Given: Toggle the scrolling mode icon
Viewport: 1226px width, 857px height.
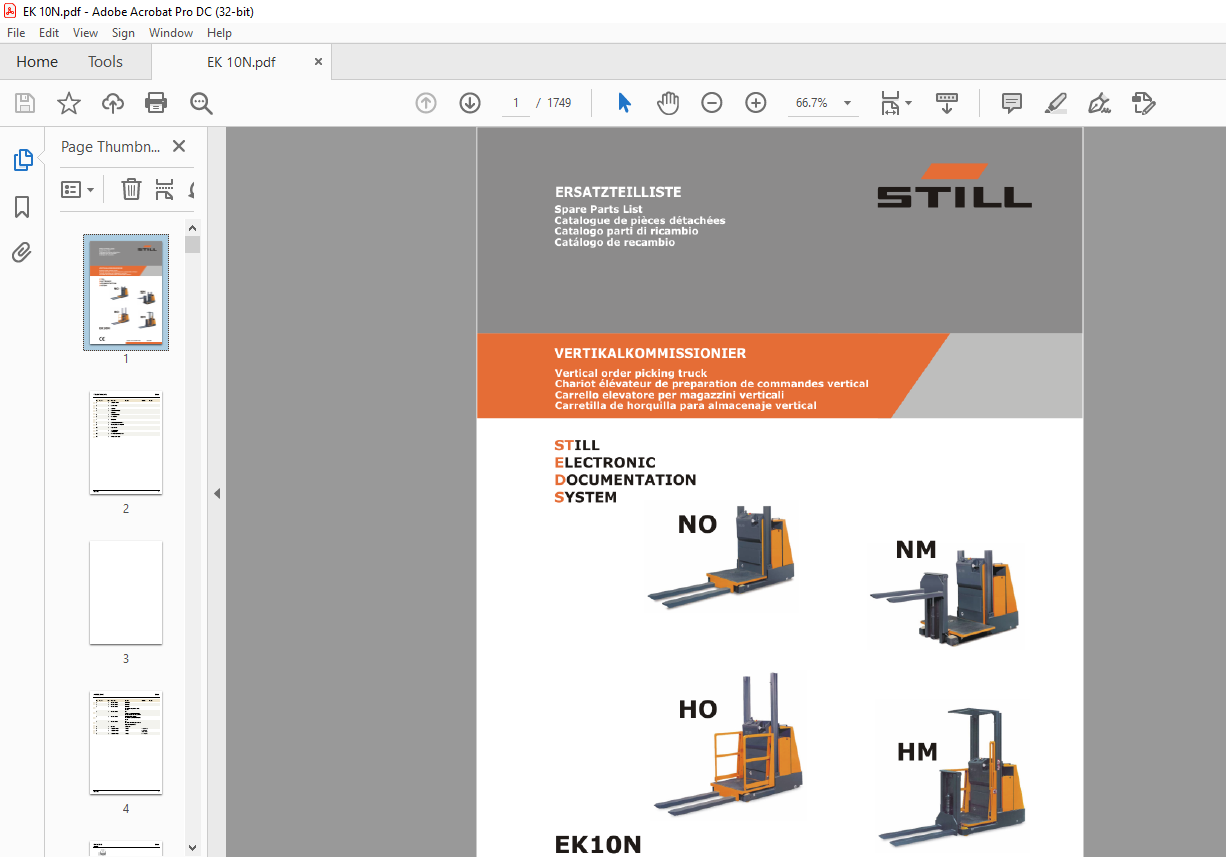Looking at the screenshot, I should coord(946,103).
